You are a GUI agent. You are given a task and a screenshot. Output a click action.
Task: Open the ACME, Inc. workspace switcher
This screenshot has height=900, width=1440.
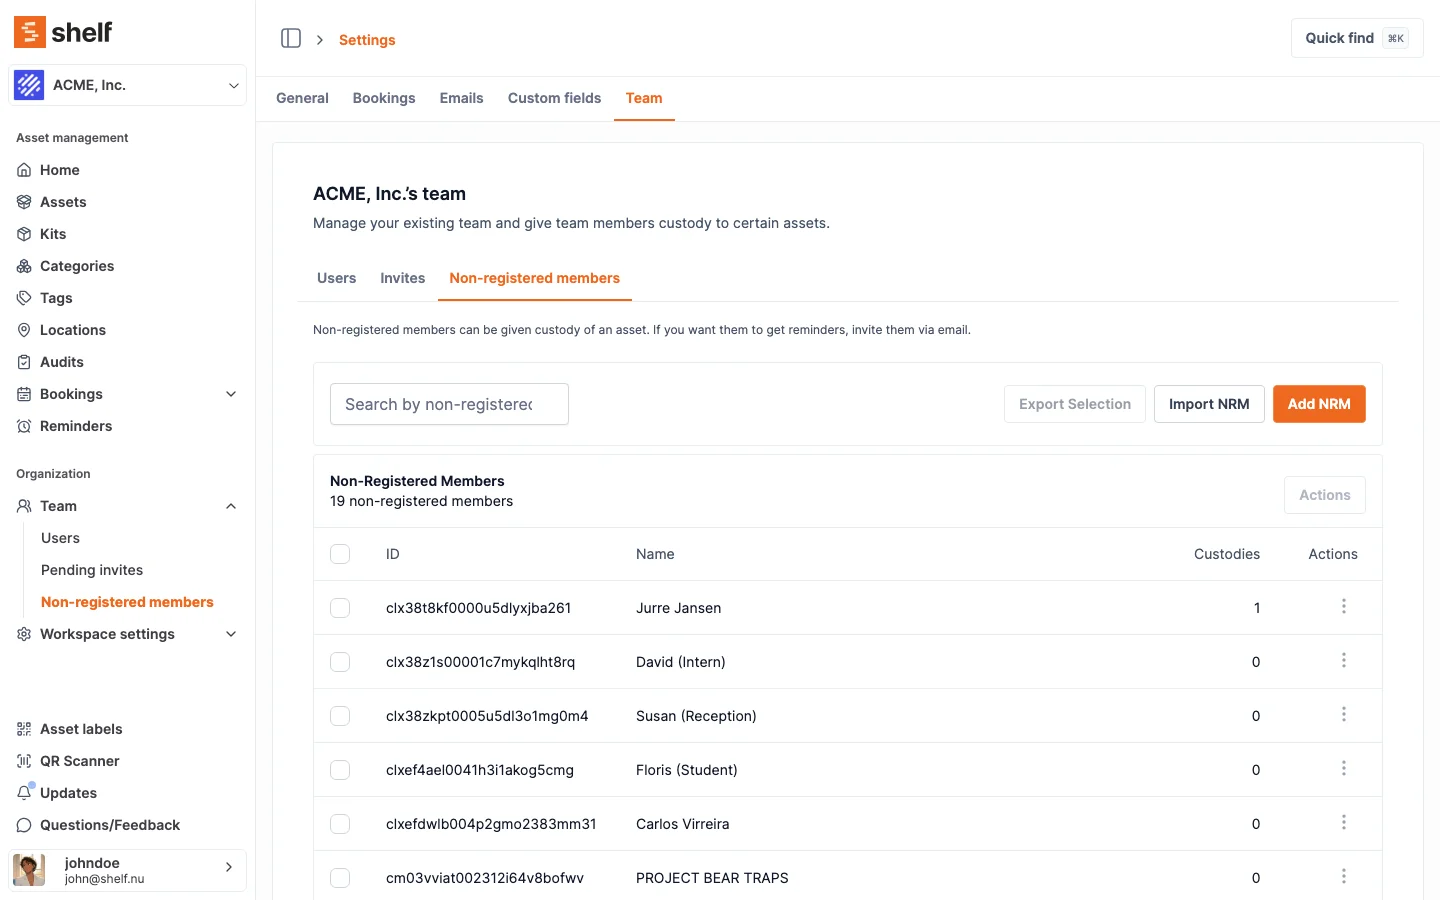pos(128,85)
